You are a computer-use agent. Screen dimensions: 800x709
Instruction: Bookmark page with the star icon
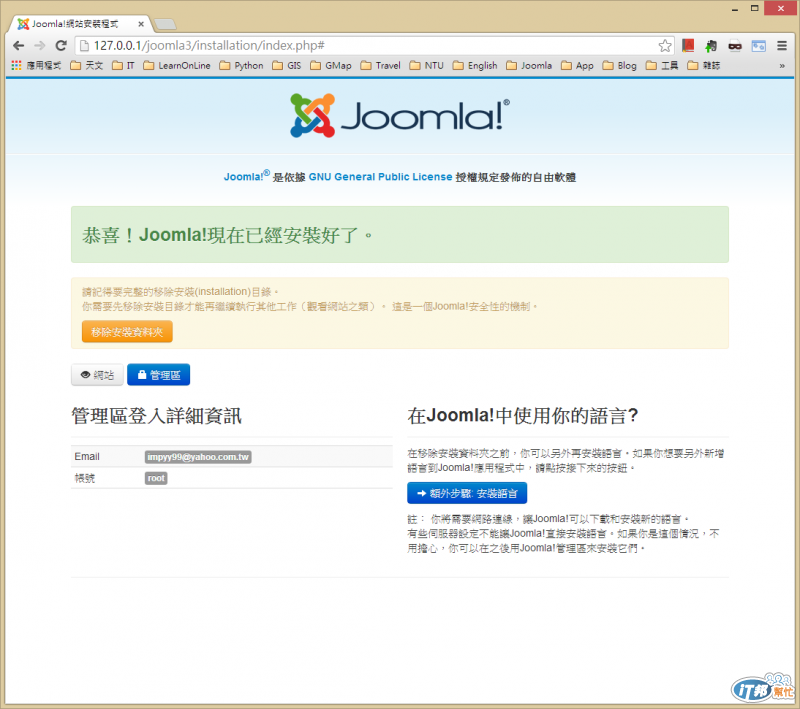pyautogui.click(x=665, y=46)
